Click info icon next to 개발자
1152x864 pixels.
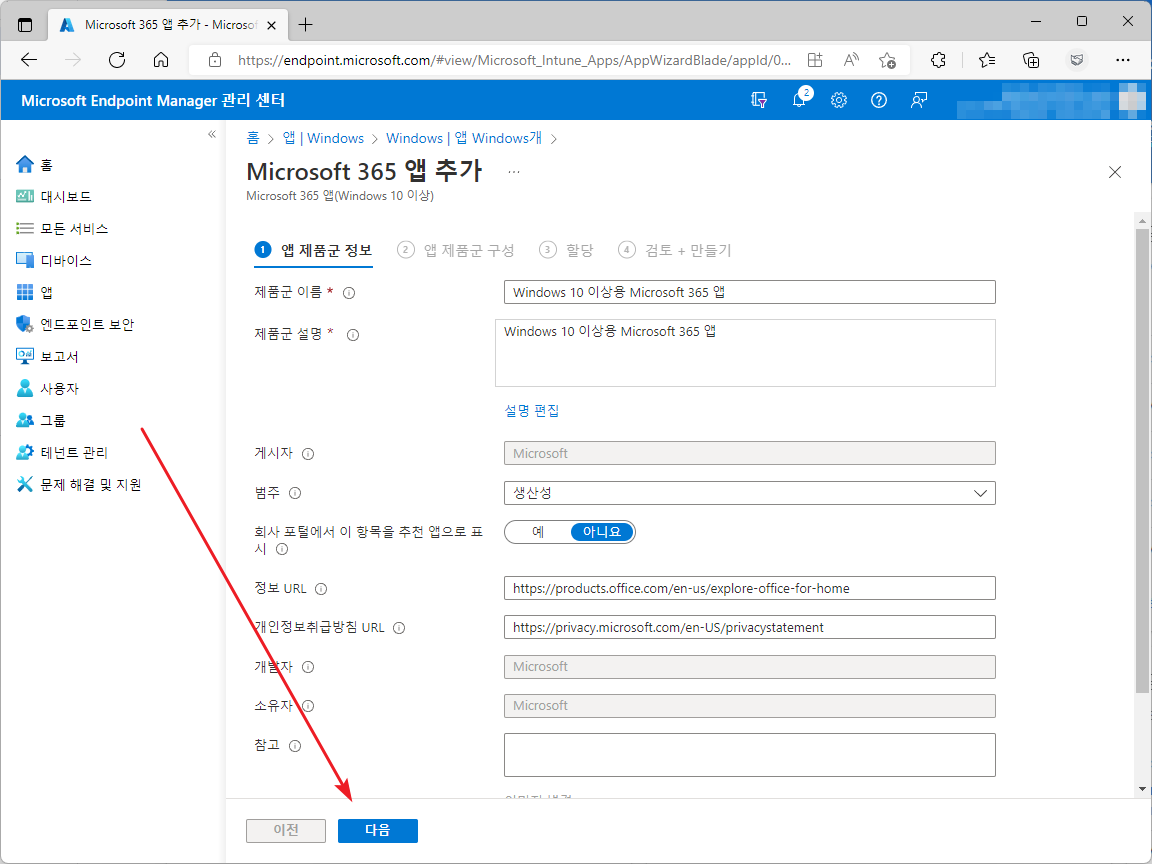tap(308, 667)
